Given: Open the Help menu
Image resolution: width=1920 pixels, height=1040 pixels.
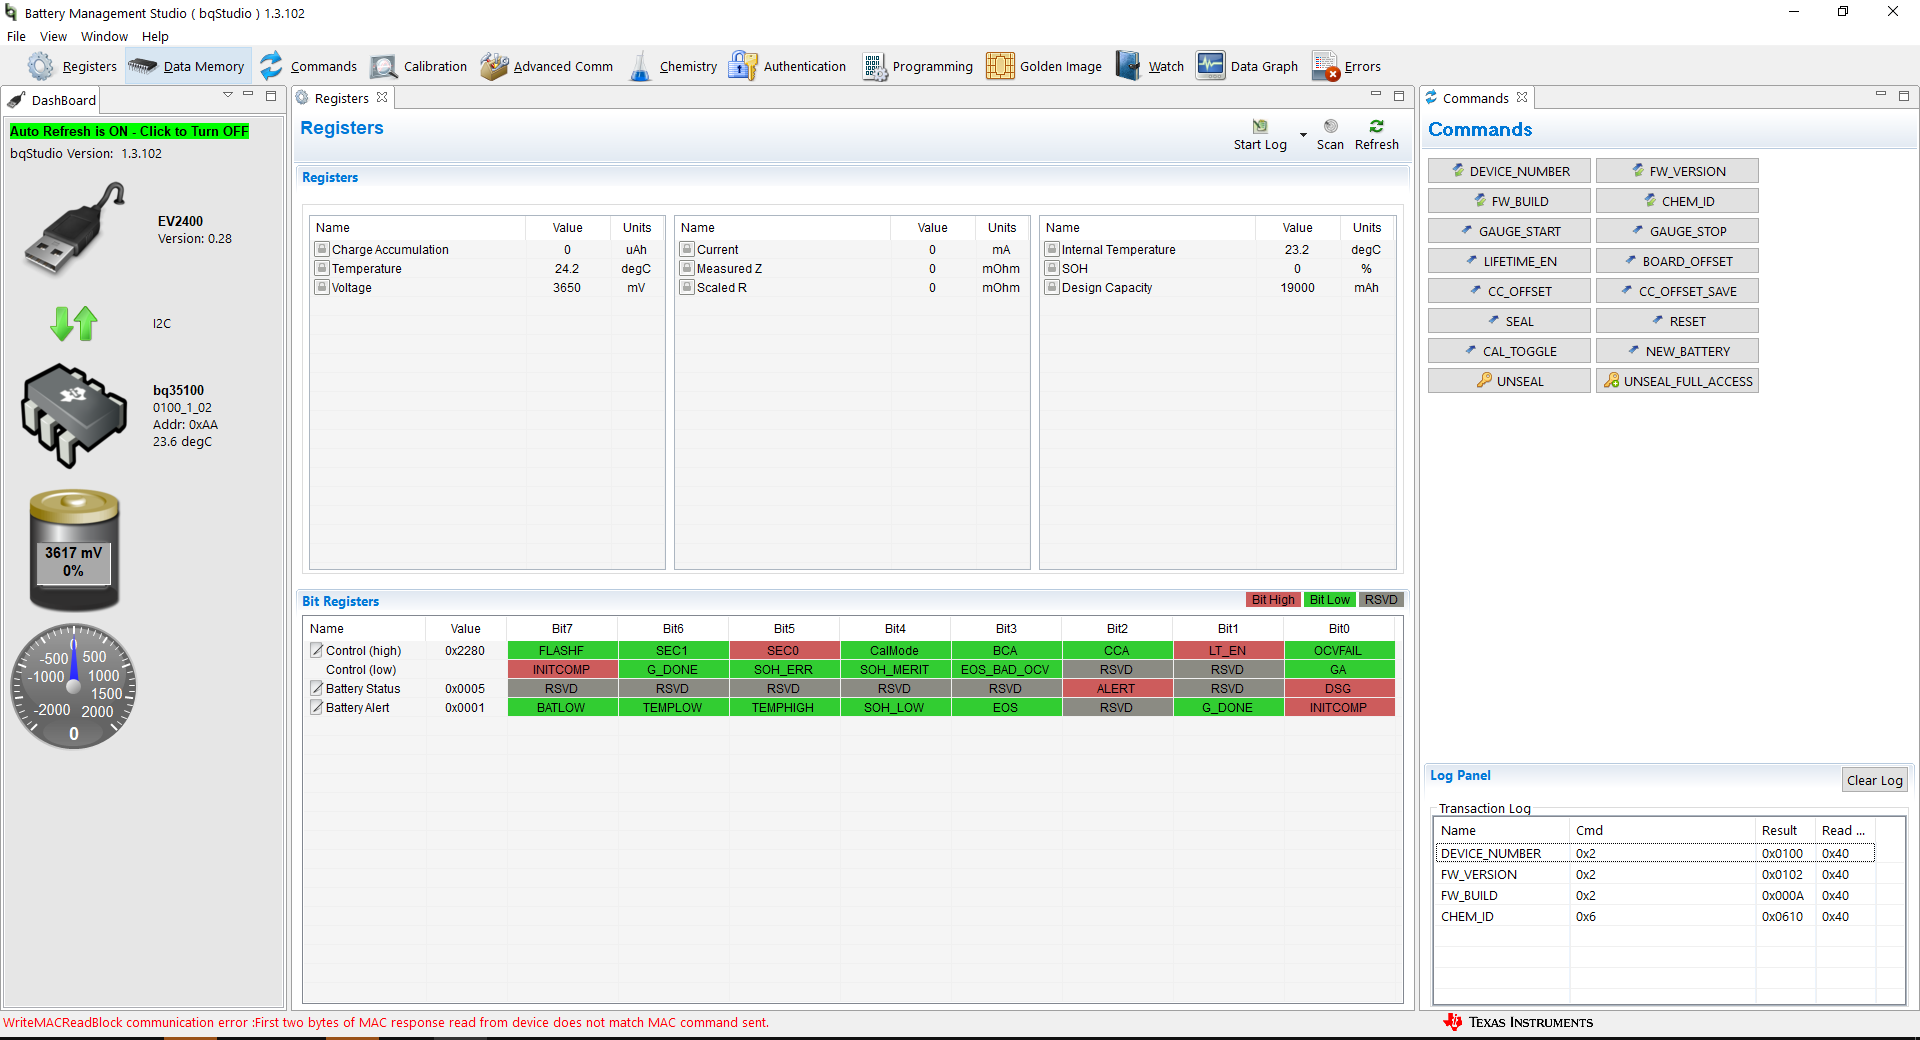Looking at the screenshot, I should click(x=155, y=36).
